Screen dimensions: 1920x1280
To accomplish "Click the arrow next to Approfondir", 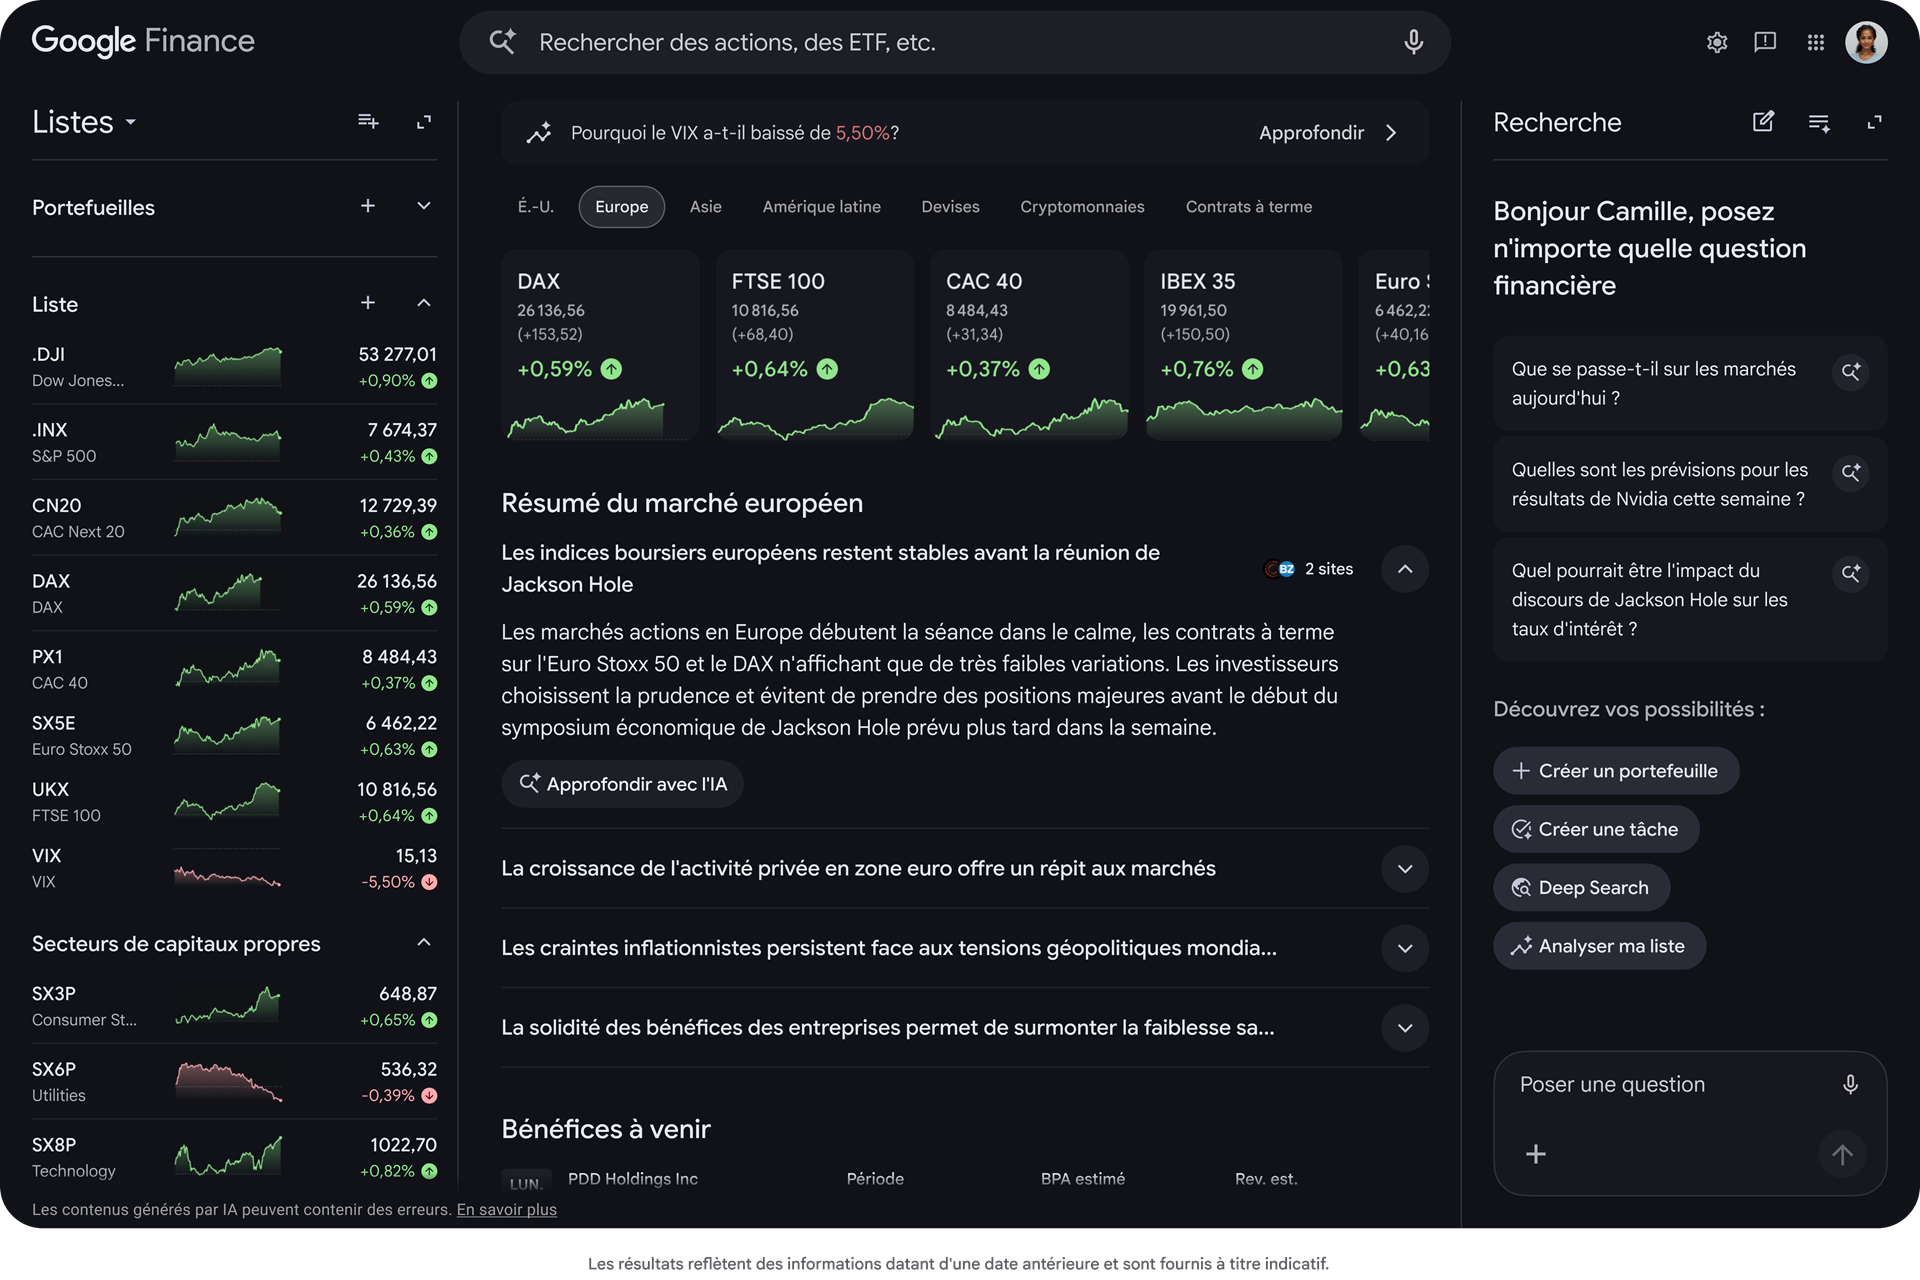I will (x=1391, y=133).
